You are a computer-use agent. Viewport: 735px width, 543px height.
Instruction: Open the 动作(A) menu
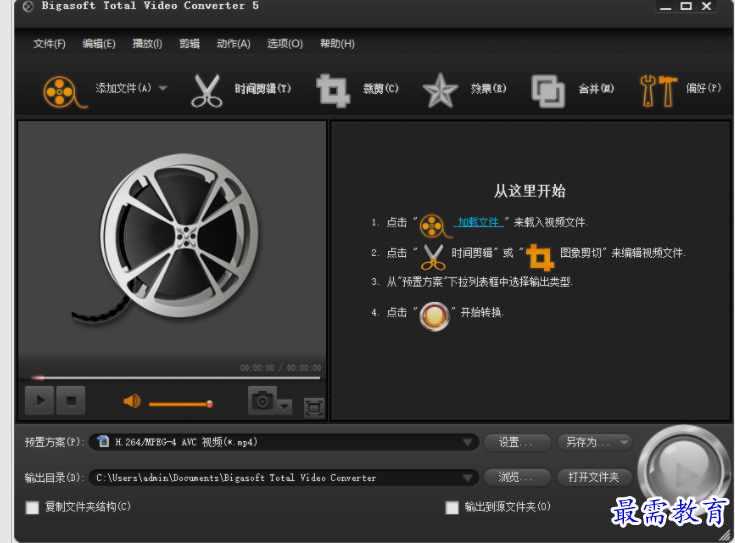(x=233, y=44)
